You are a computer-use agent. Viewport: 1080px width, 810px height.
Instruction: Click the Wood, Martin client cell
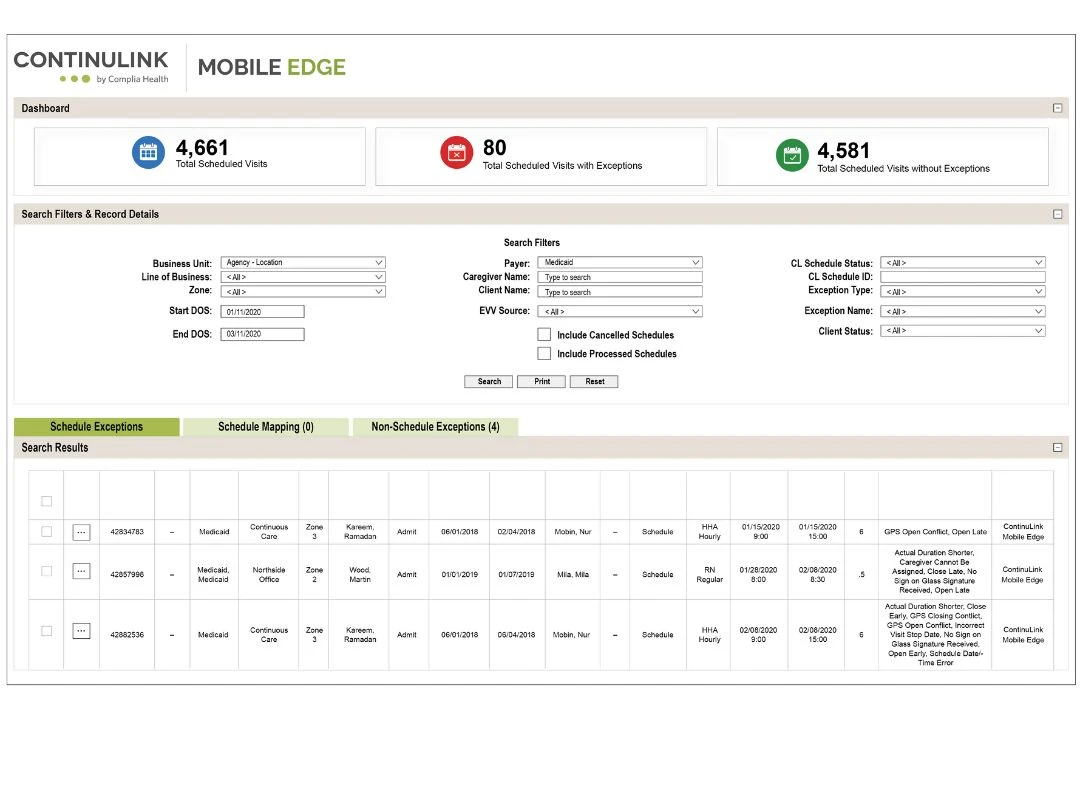pos(360,574)
